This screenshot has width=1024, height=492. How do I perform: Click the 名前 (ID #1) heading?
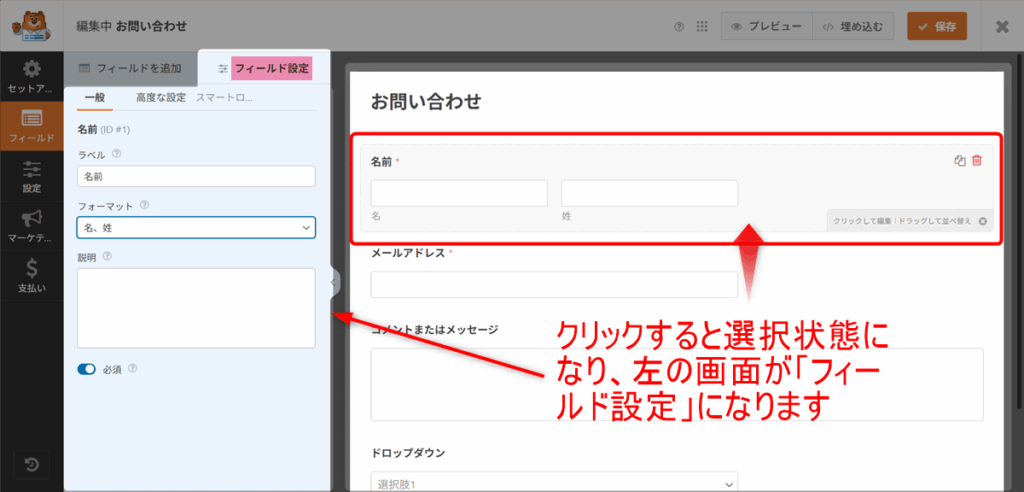coord(104,130)
